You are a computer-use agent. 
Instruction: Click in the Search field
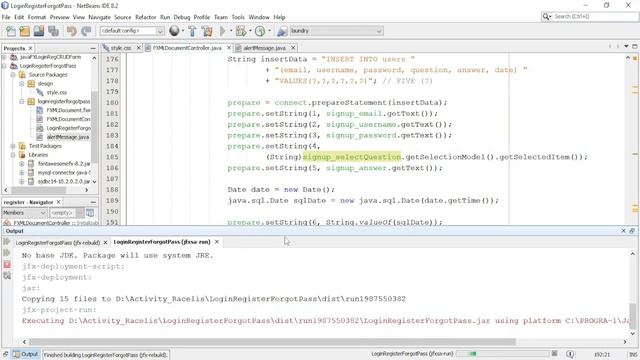pos(595,17)
